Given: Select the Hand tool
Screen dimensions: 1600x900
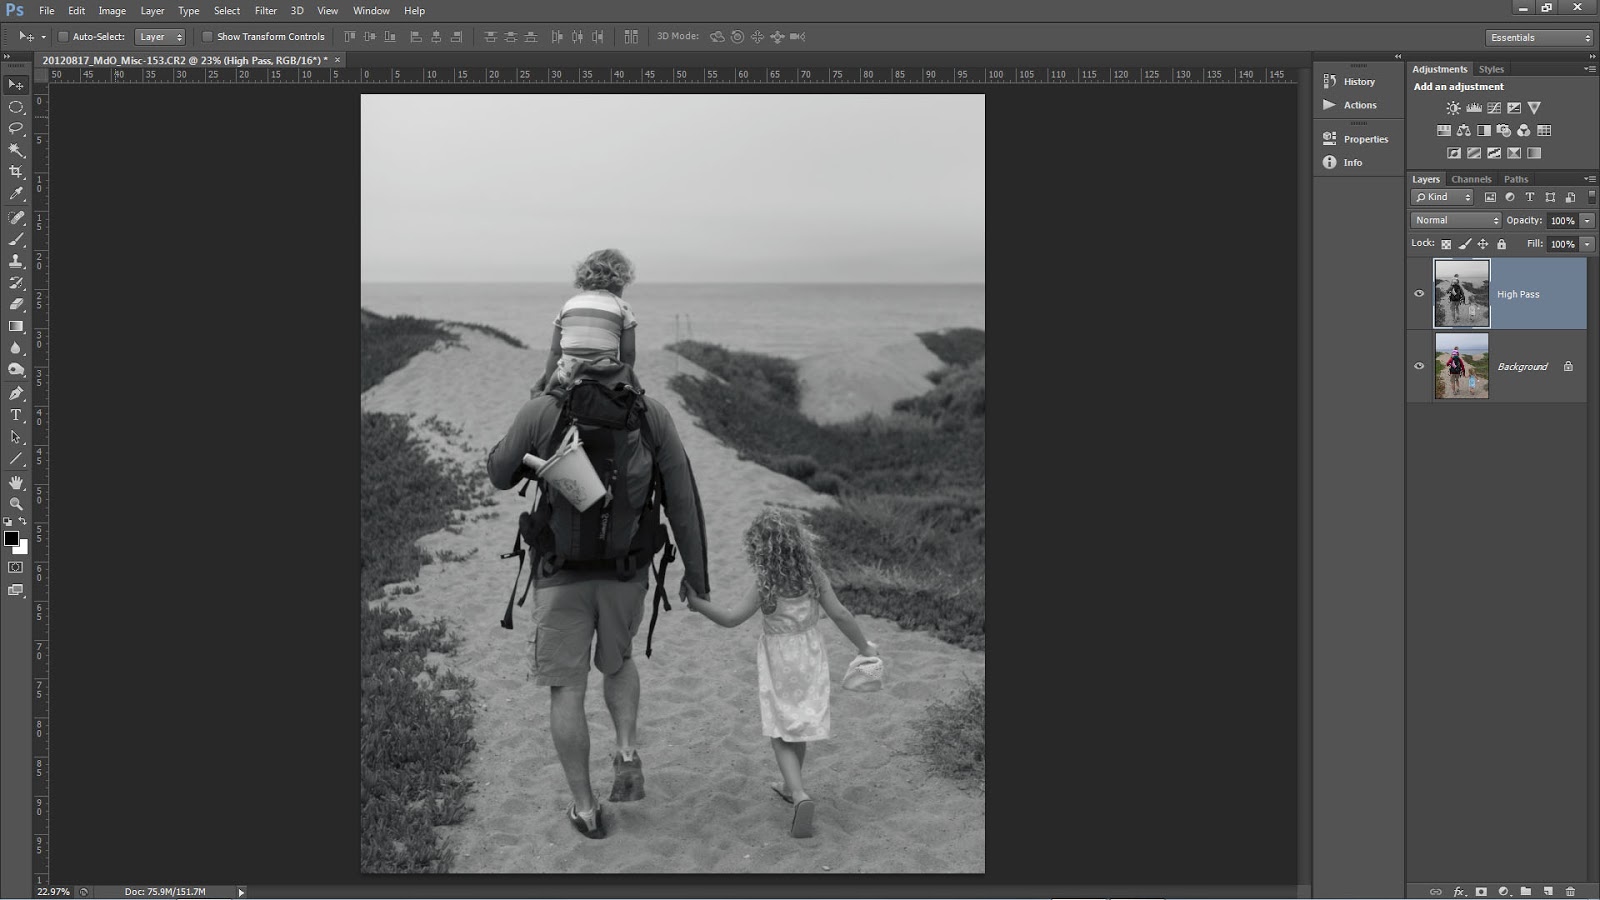Looking at the screenshot, I should pos(16,481).
